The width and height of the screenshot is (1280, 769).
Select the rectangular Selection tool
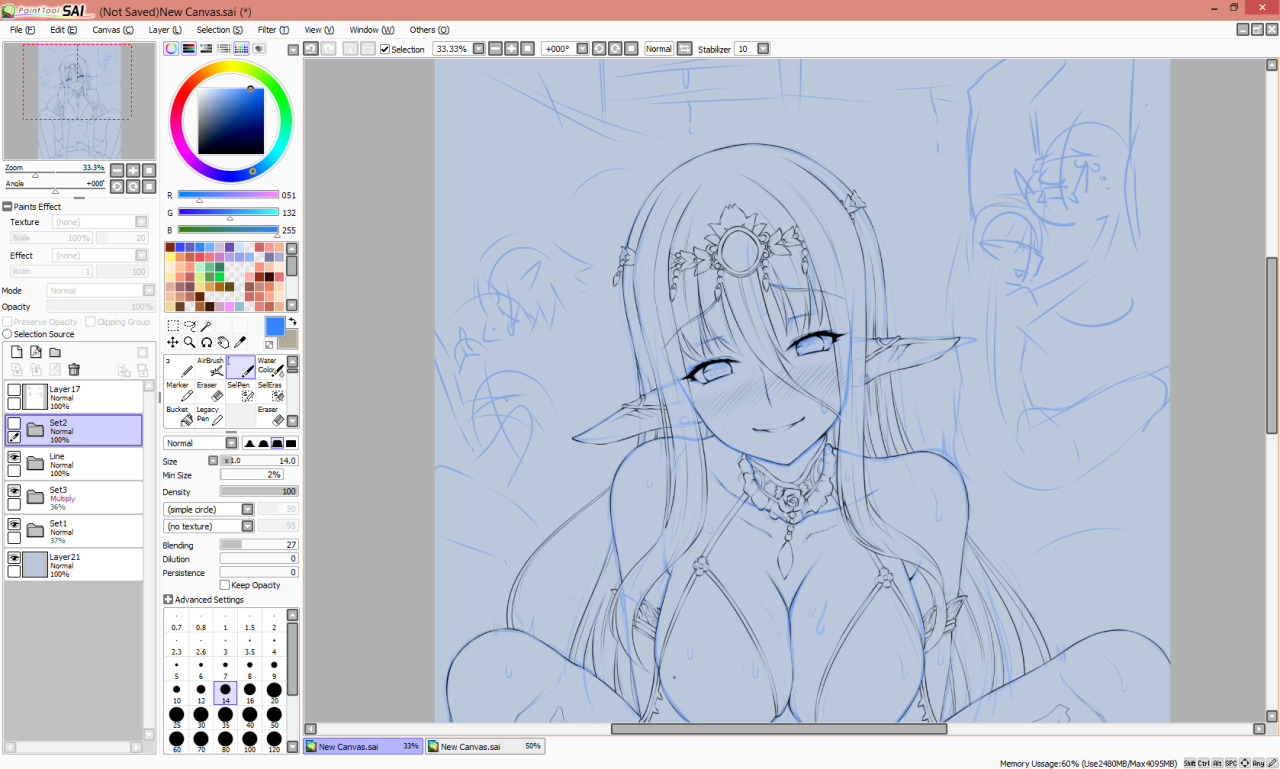173,326
